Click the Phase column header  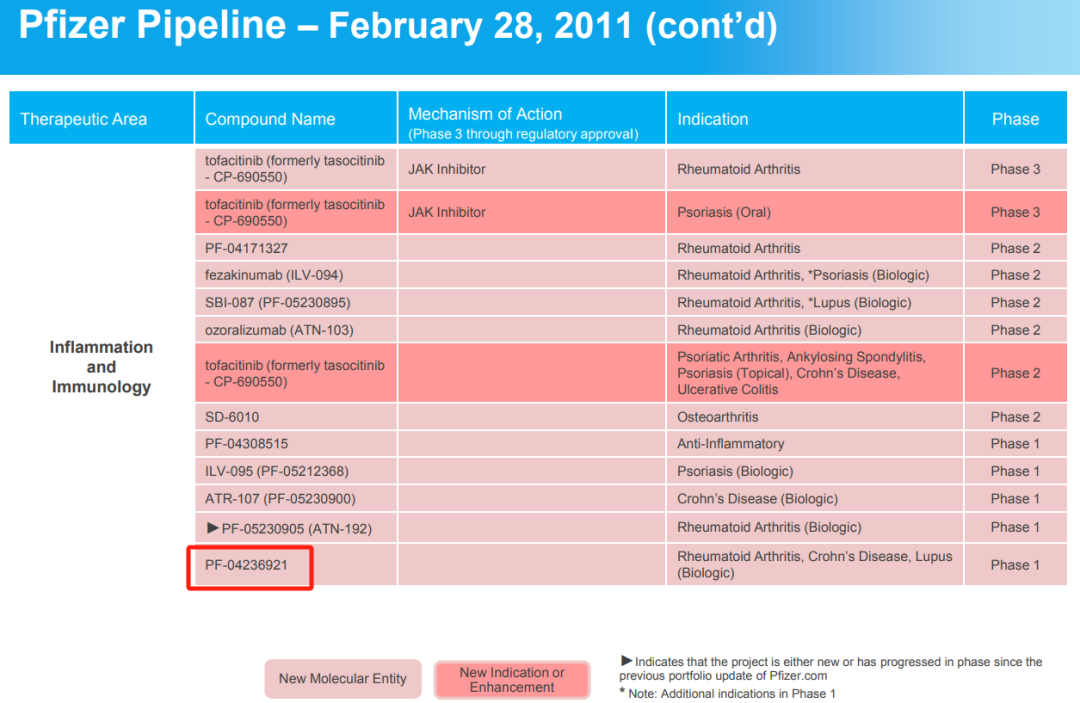point(1015,118)
